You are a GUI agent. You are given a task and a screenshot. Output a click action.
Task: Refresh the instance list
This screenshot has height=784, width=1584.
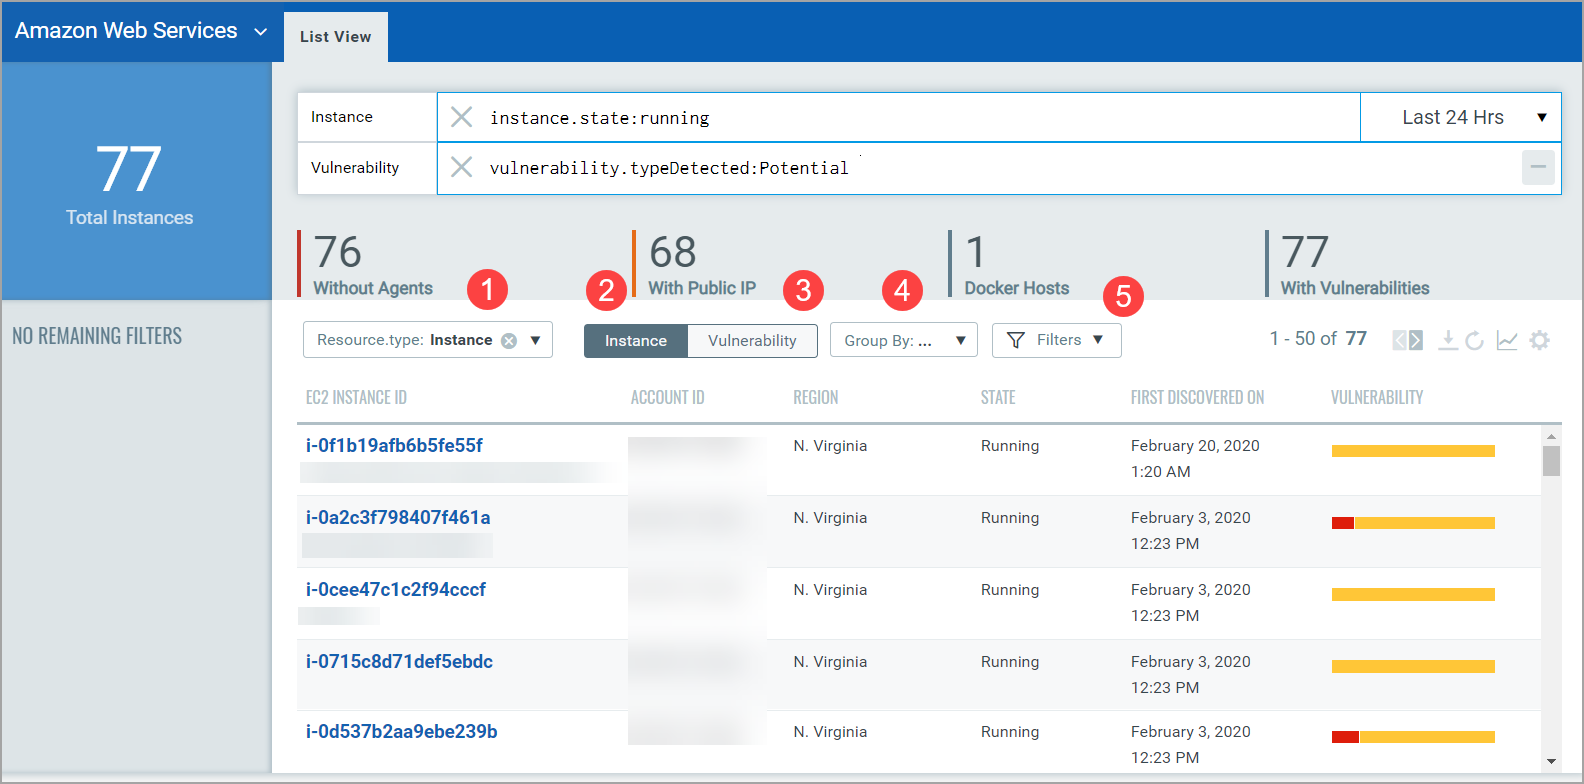1475,340
